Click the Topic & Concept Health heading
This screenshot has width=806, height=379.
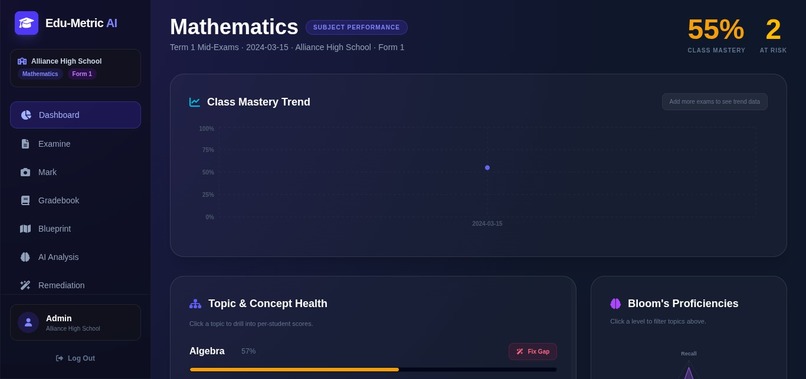coord(268,303)
